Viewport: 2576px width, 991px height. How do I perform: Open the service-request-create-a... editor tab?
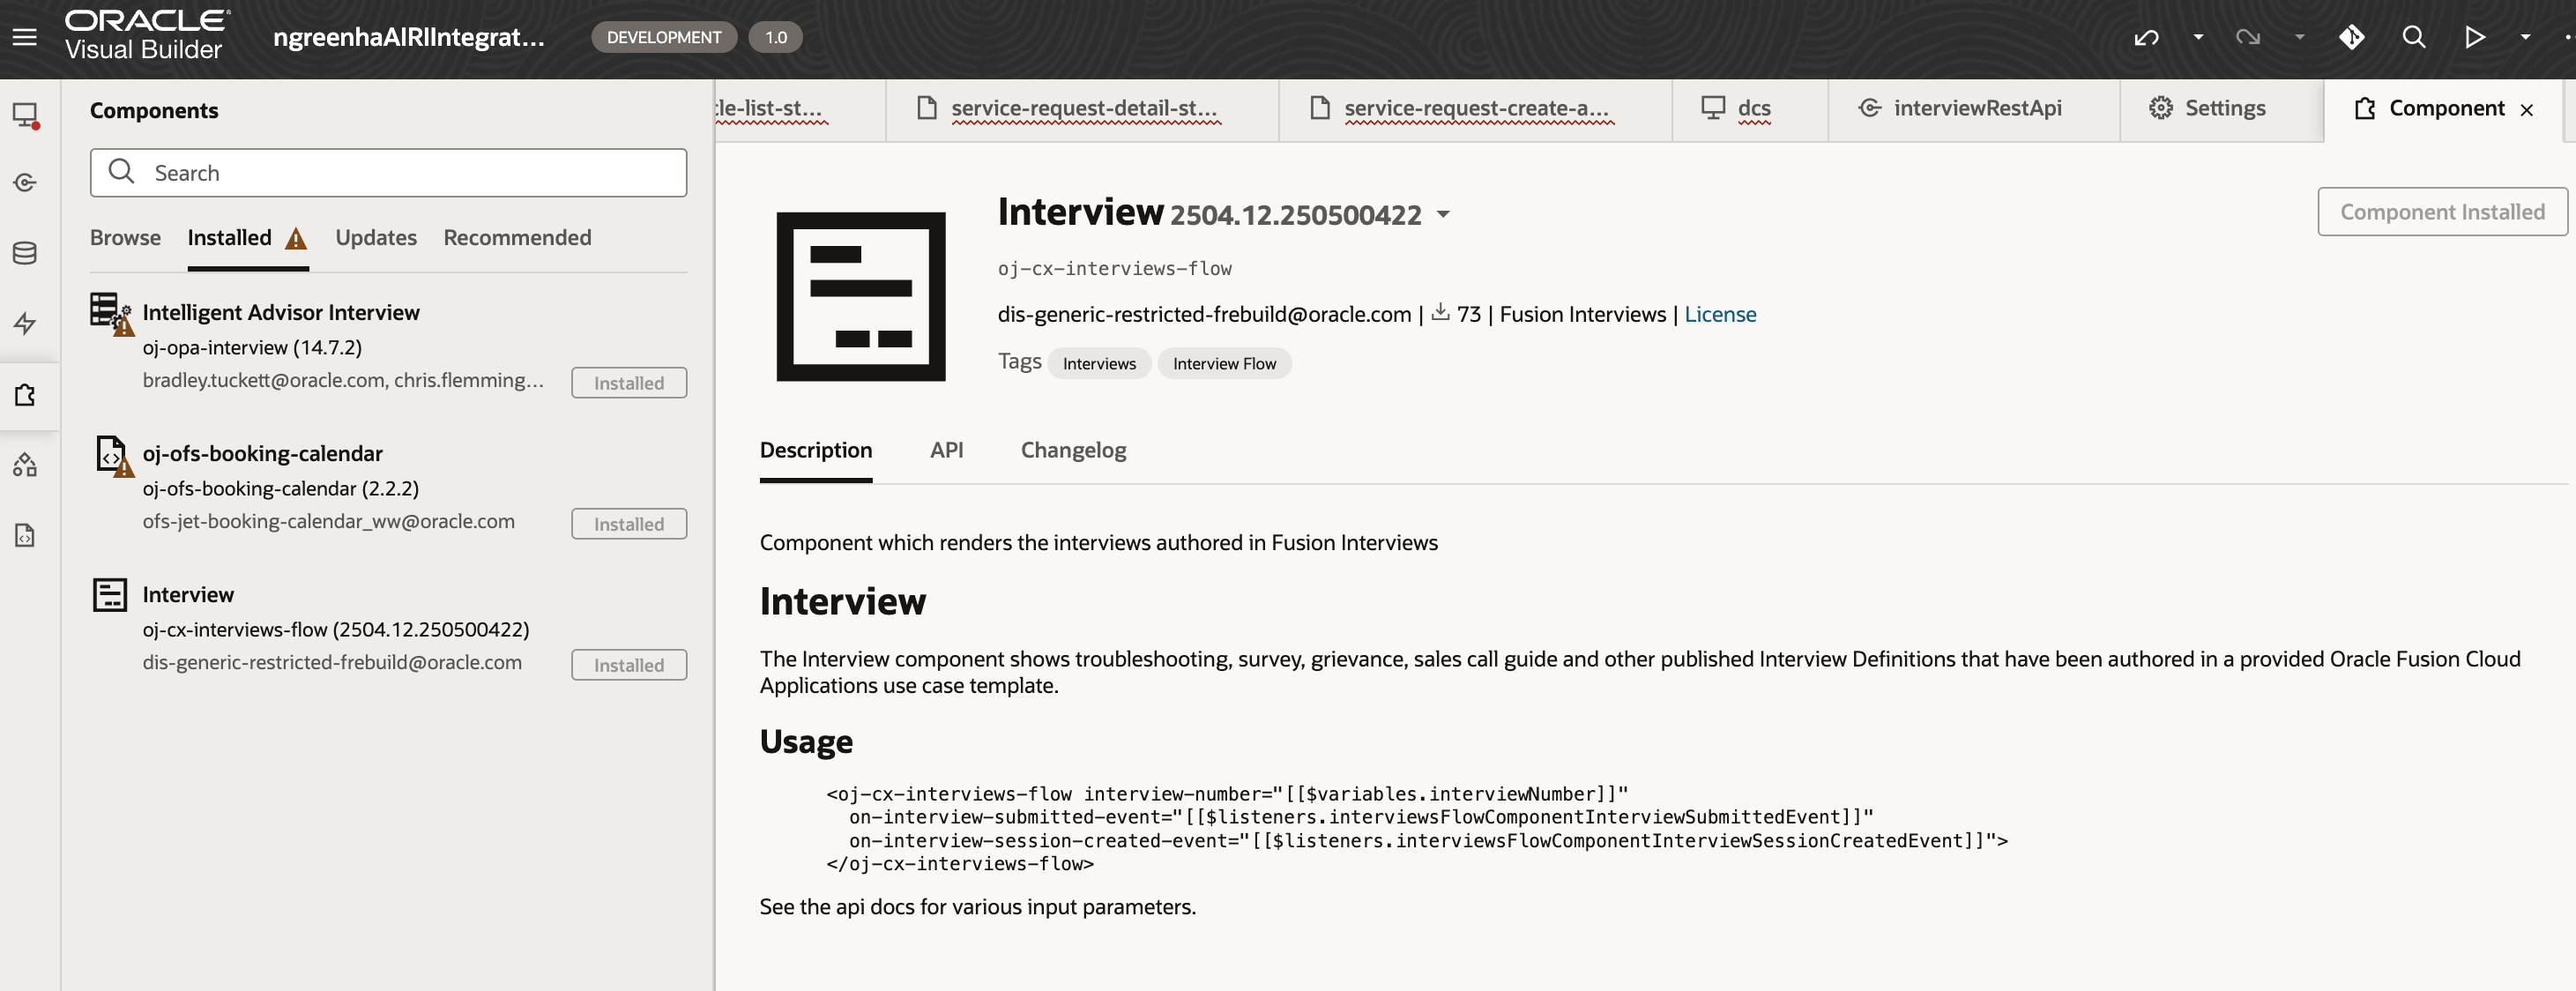[1476, 108]
